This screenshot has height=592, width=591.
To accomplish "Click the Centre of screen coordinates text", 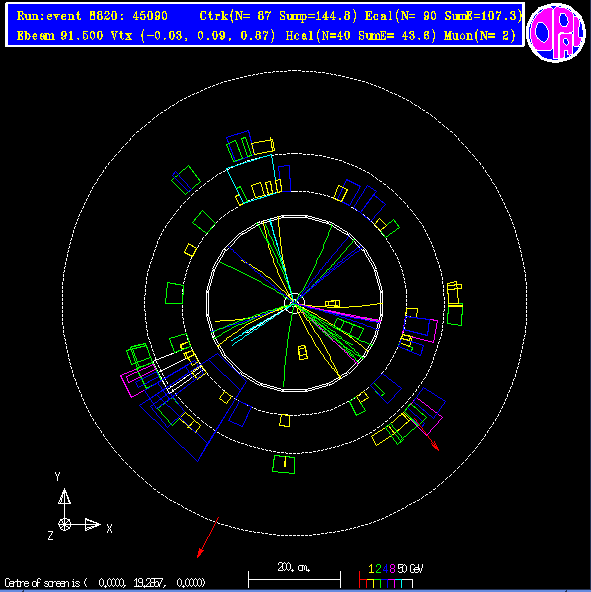I will point(105,583).
